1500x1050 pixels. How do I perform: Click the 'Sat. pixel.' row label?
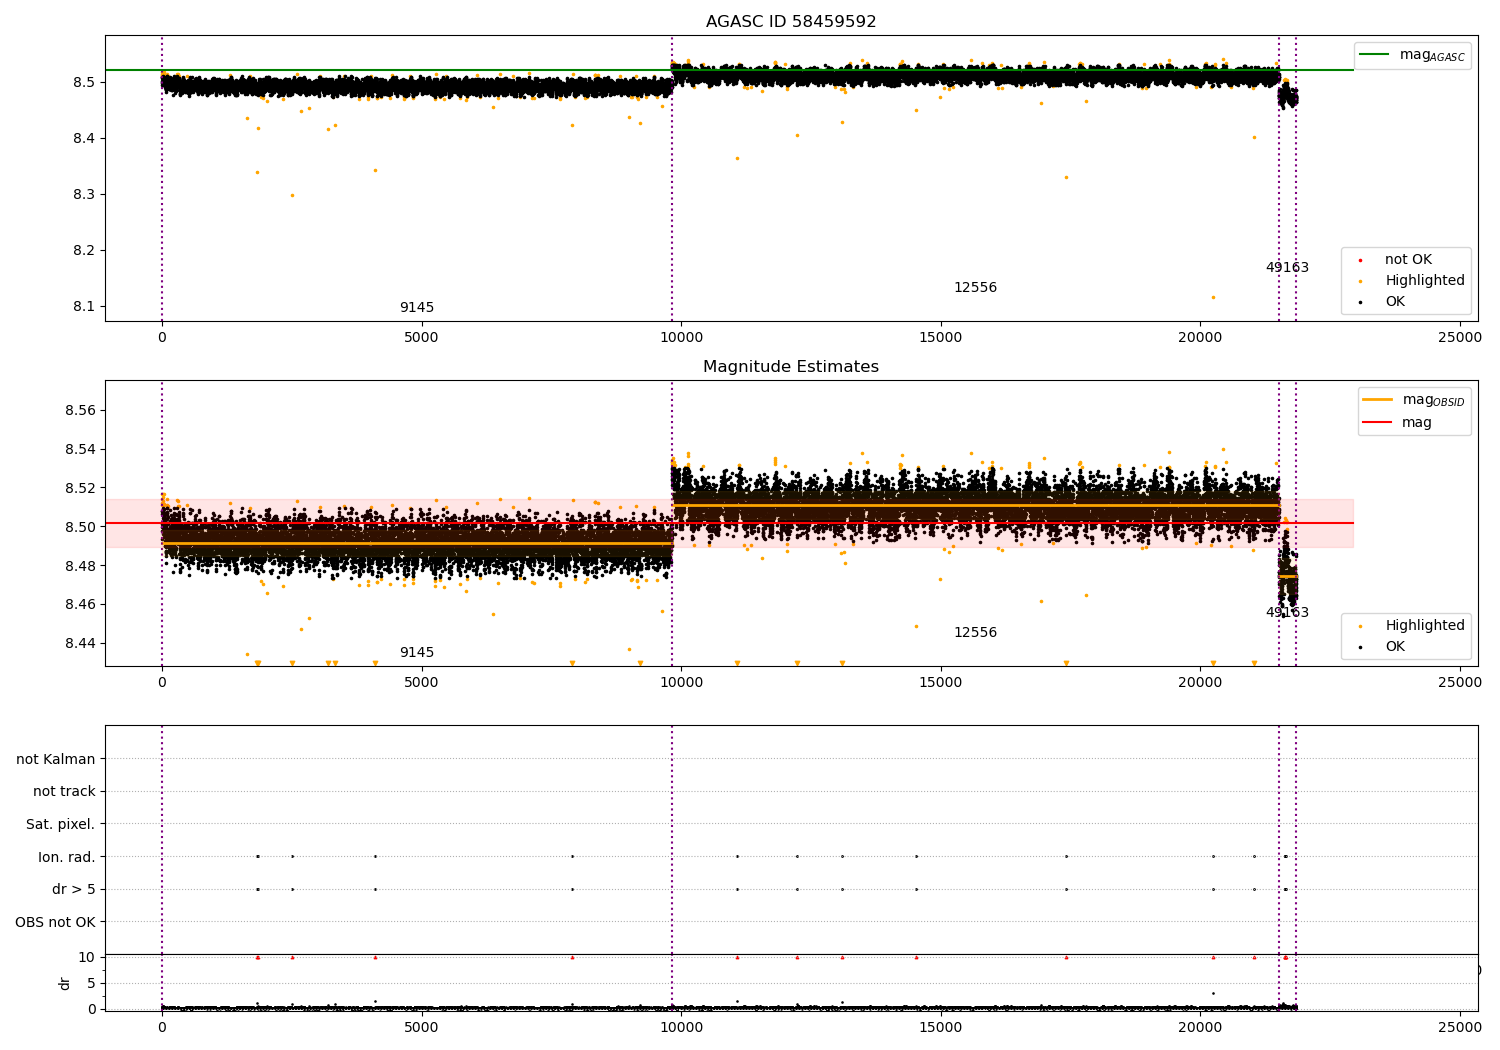pos(61,825)
